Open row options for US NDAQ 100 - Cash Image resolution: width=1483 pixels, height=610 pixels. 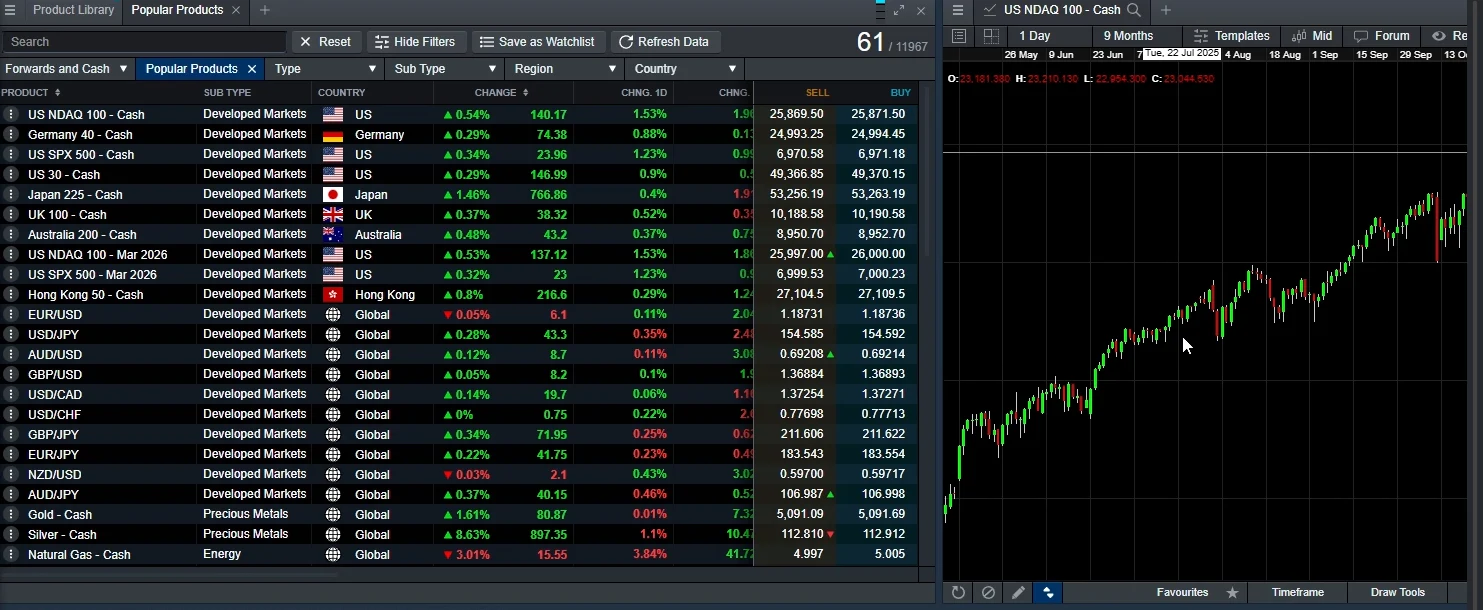(11, 114)
